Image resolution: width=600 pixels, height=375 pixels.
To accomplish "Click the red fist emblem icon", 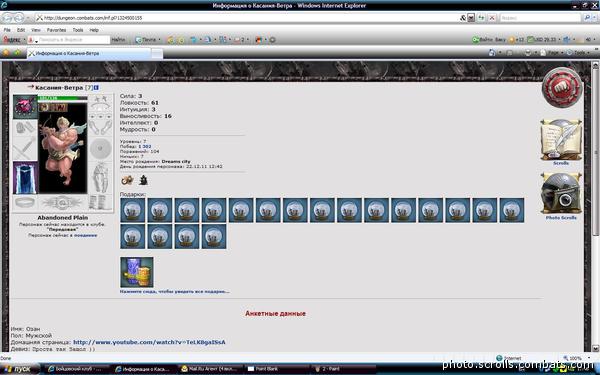I will click(561, 88).
